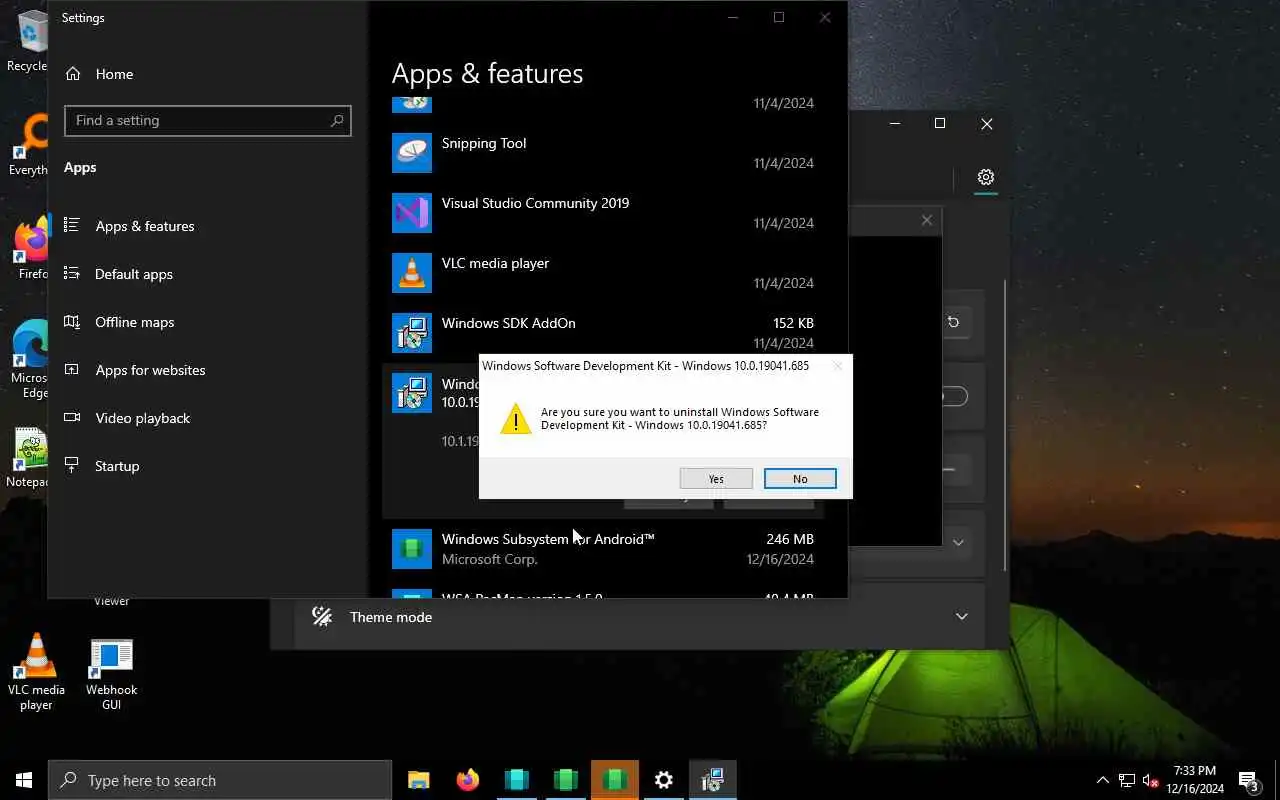
Task: Click the Theme mode wand icon
Action: (x=322, y=617)
